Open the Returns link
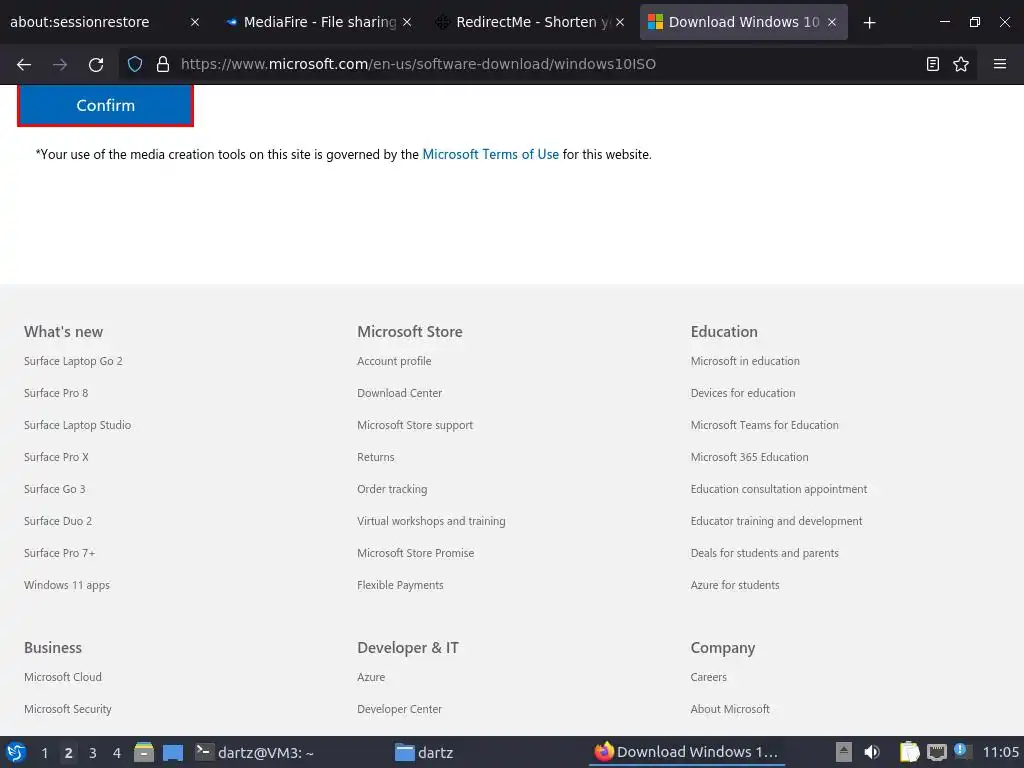The height and width of the screenshot is (768, 1024). coord(376,457)
